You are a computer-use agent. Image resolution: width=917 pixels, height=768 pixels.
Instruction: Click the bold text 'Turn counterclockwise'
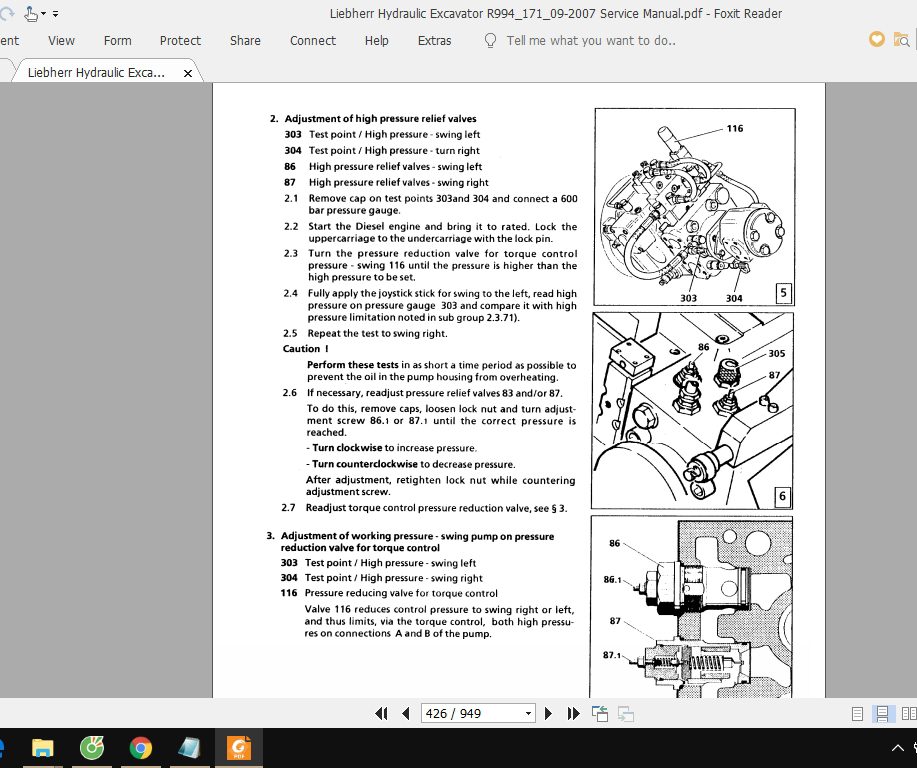pos(364,464)
